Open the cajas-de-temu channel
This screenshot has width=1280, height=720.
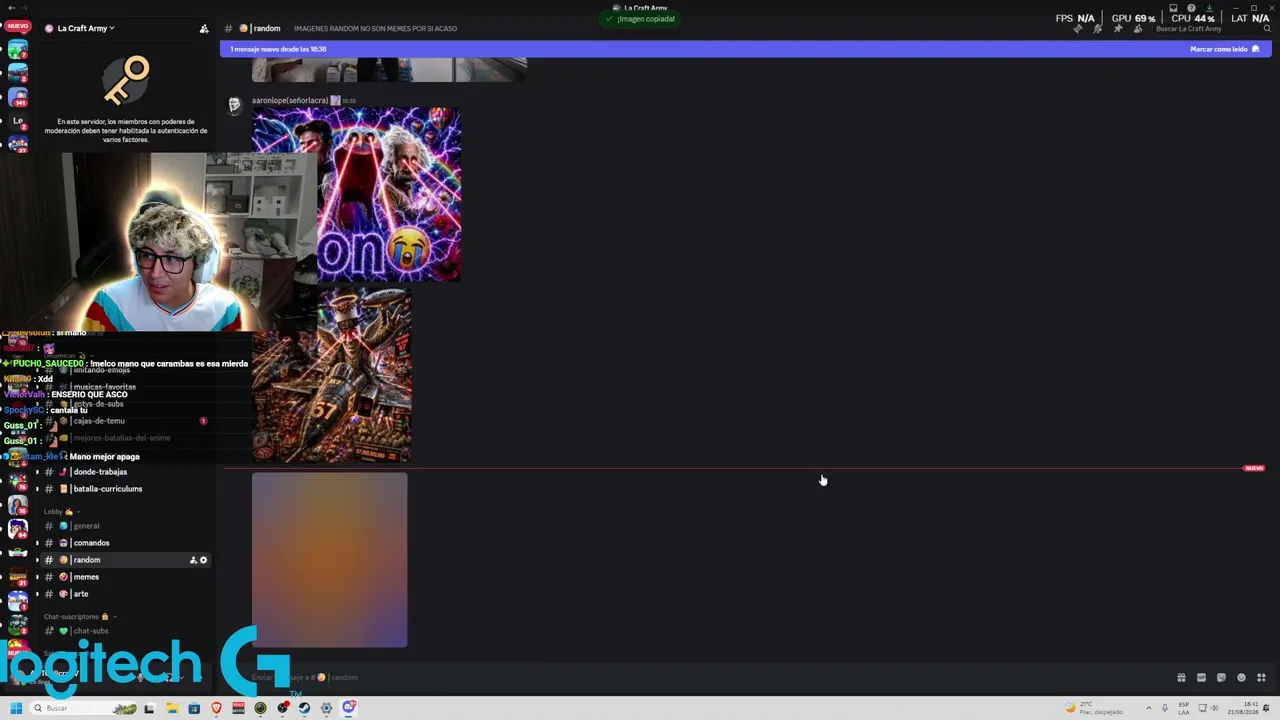(x=98, y=421)
